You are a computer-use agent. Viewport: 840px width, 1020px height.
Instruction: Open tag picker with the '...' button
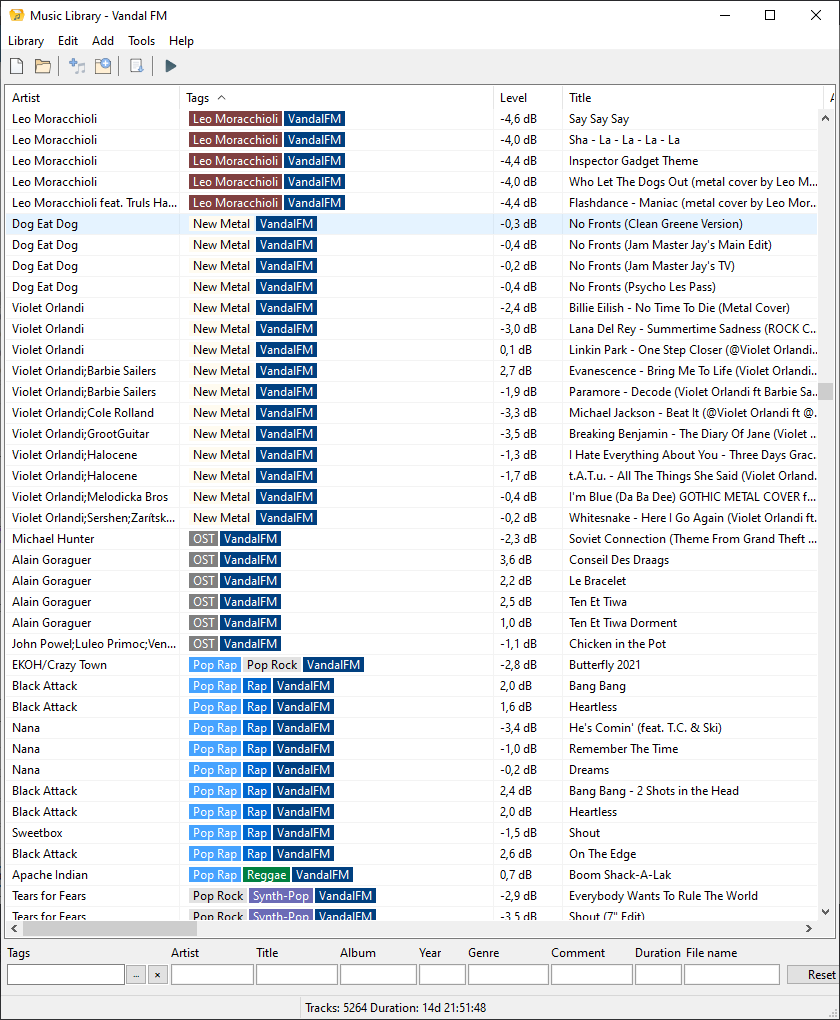[x=136, y=974]
